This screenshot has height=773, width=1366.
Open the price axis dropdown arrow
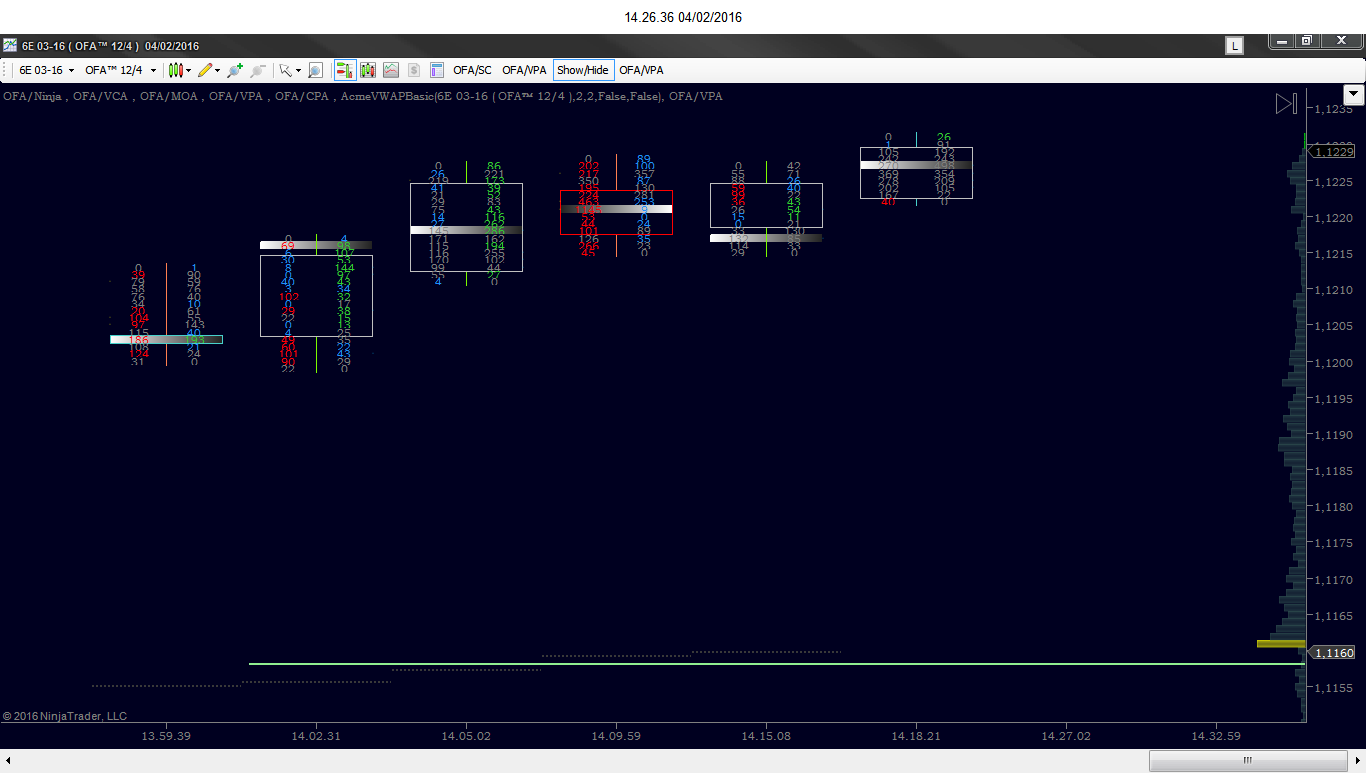coord(1354,95)
